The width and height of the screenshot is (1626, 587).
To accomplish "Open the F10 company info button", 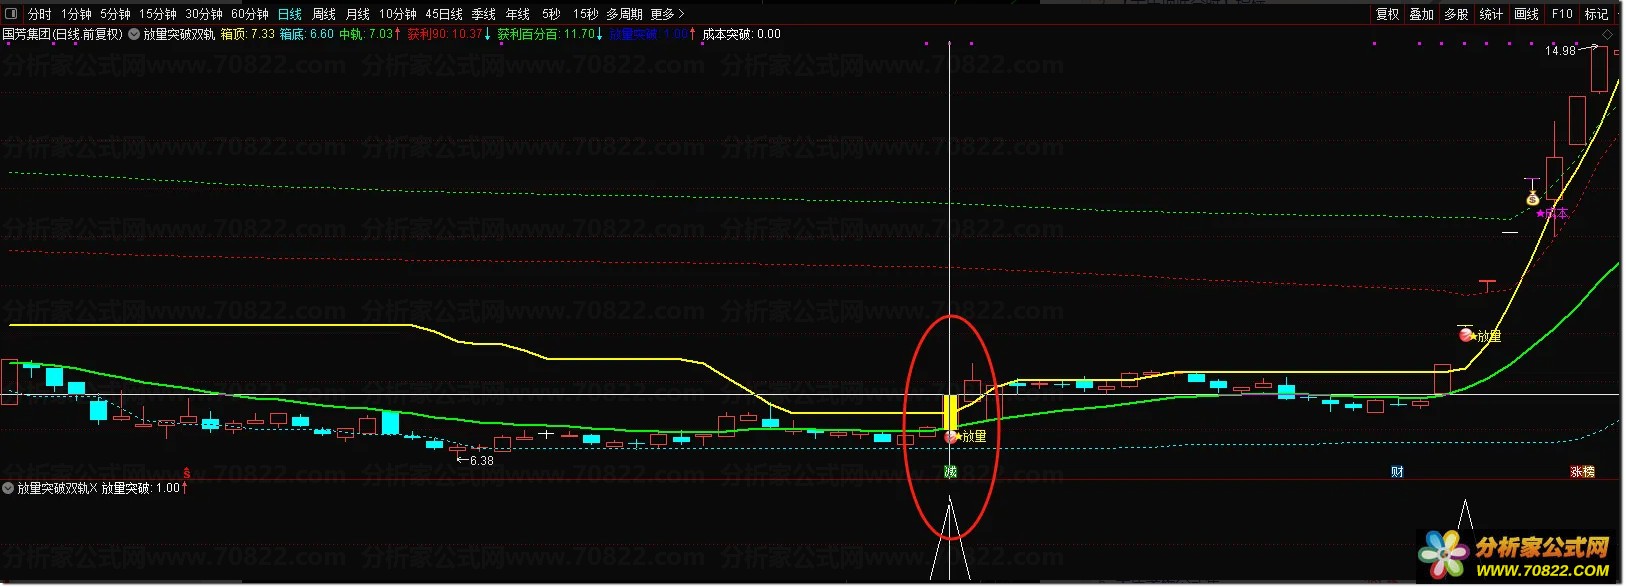I will tap(1562, 14).
